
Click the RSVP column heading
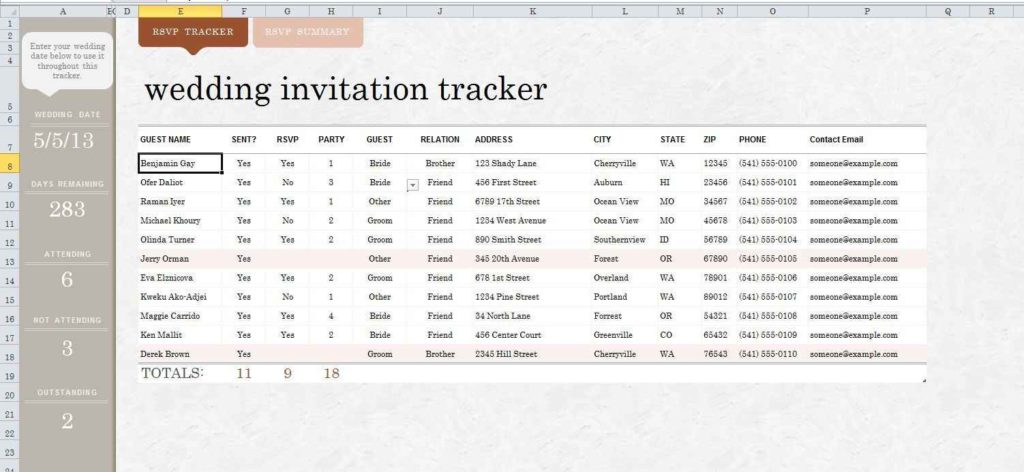[x=287, y=140]
